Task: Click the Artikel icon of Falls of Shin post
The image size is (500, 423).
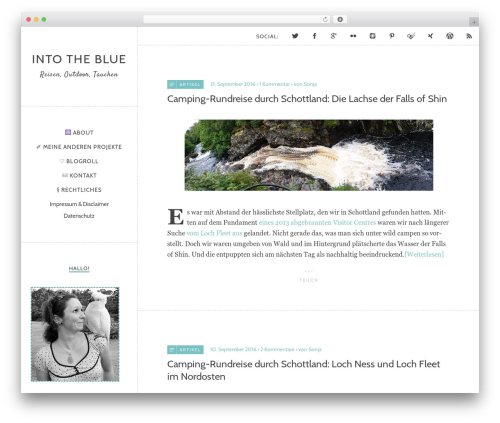Action: tap(172, 84)
